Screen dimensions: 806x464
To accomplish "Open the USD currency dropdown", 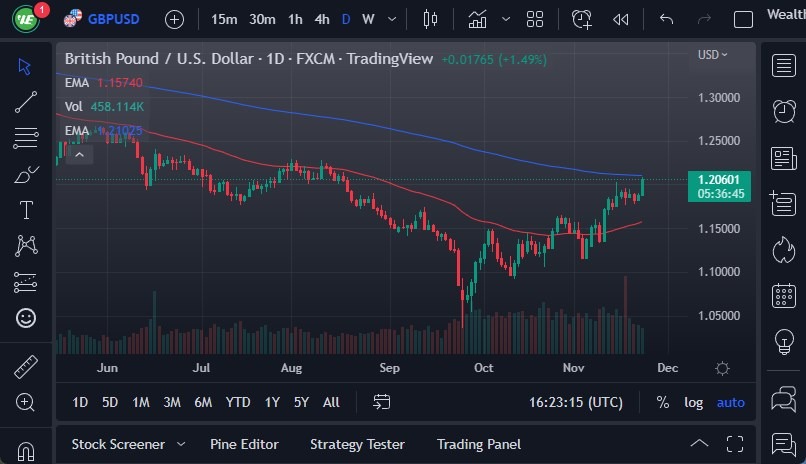I will pyautogui.click(x=713, y=55).
